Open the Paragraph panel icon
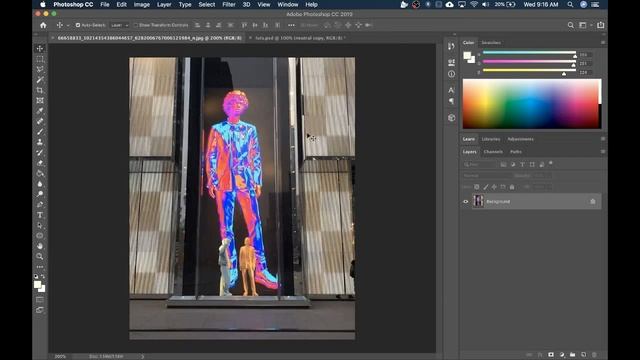The image size is (640, 360). coord(451,101)
